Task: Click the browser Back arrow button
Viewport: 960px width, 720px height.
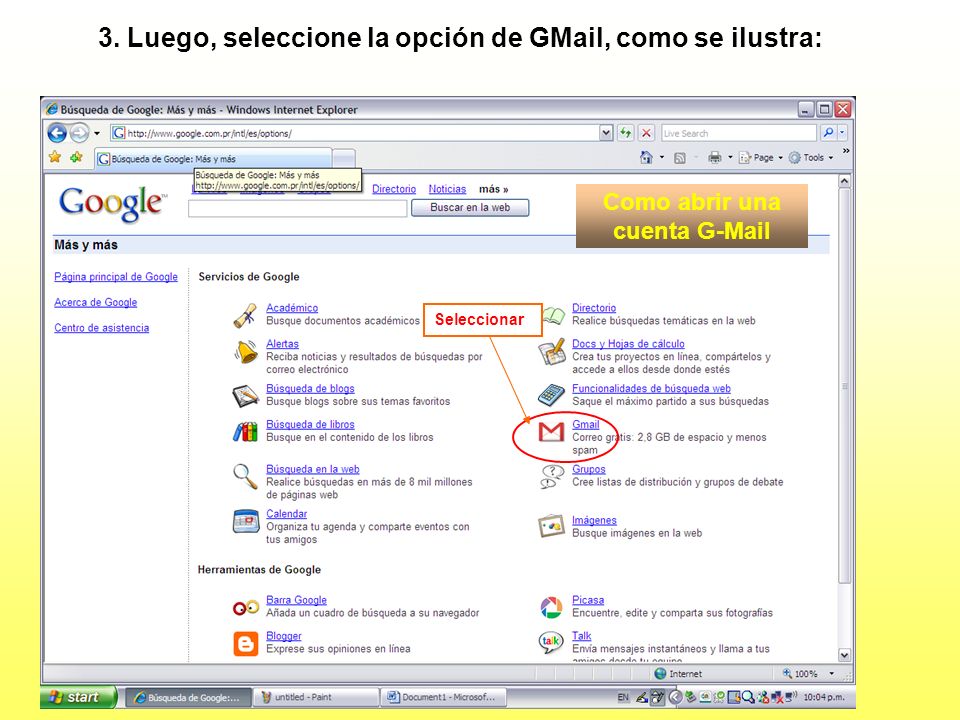Action: [x=58, y=133]
